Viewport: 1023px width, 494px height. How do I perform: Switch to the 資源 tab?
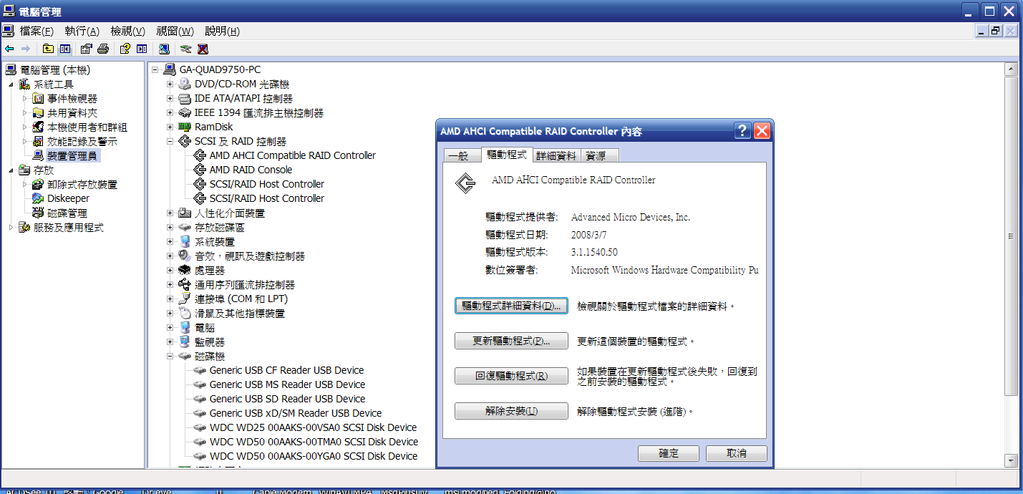pyautogui.click(x=598, y=156)
